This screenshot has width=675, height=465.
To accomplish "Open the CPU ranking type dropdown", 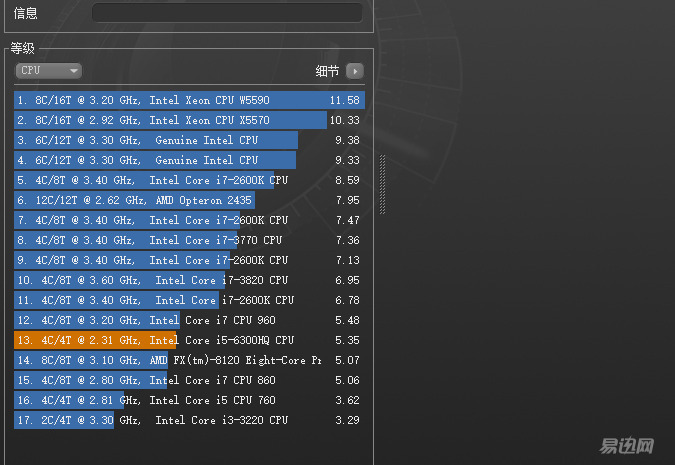I will [x=48, y=71].
